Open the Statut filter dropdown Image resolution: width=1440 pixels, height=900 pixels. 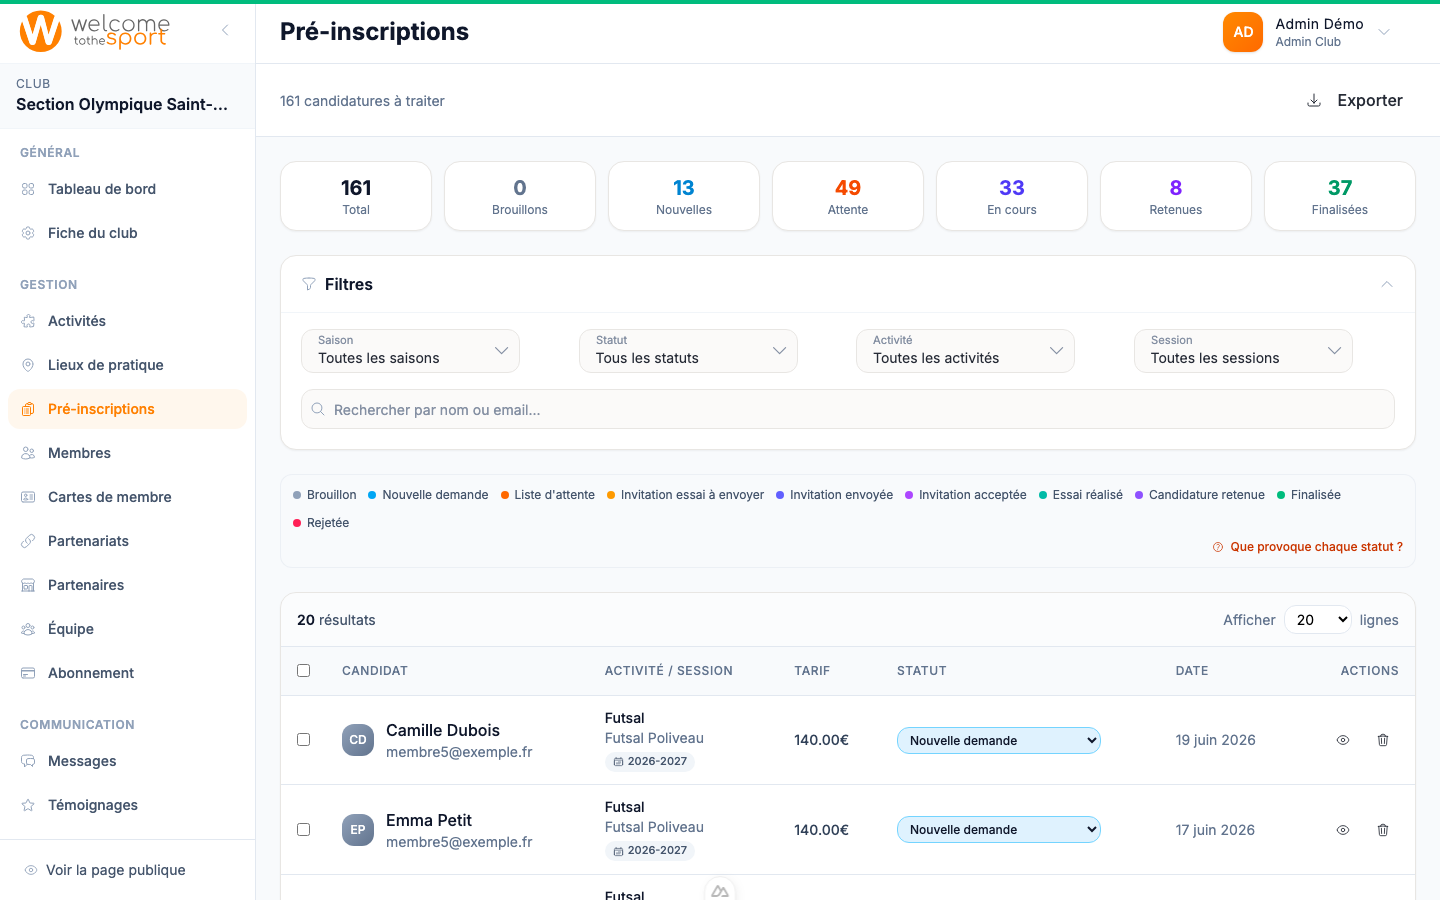[688, 351]
